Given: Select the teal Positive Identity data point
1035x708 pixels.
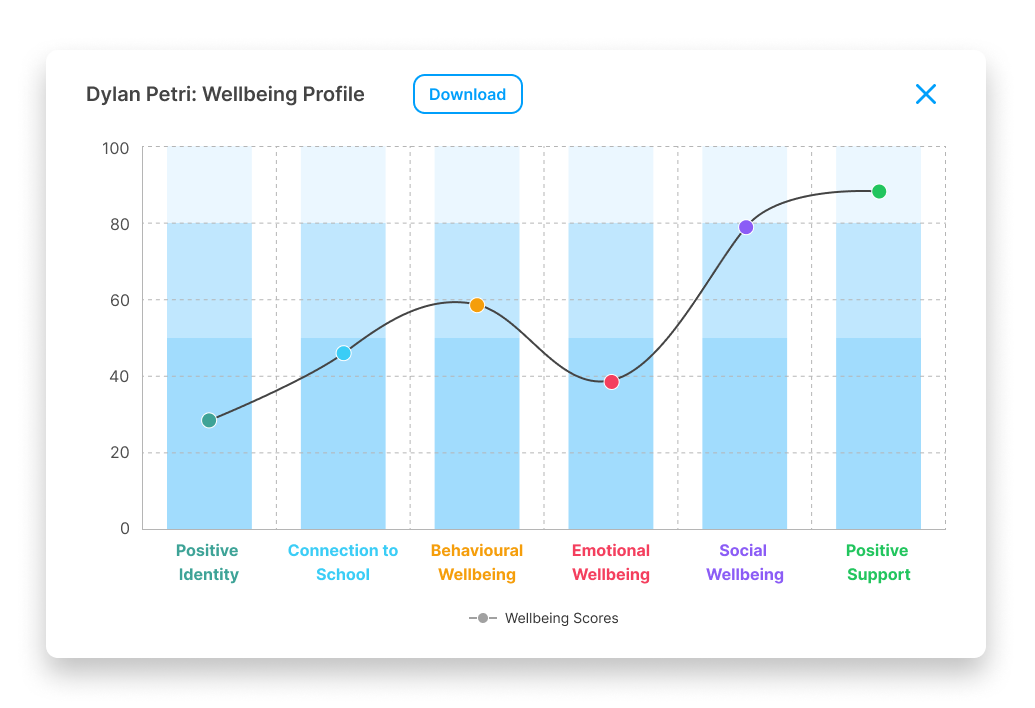Looking at the screenshot, I should pyautogui.click(x=208, y=421).
